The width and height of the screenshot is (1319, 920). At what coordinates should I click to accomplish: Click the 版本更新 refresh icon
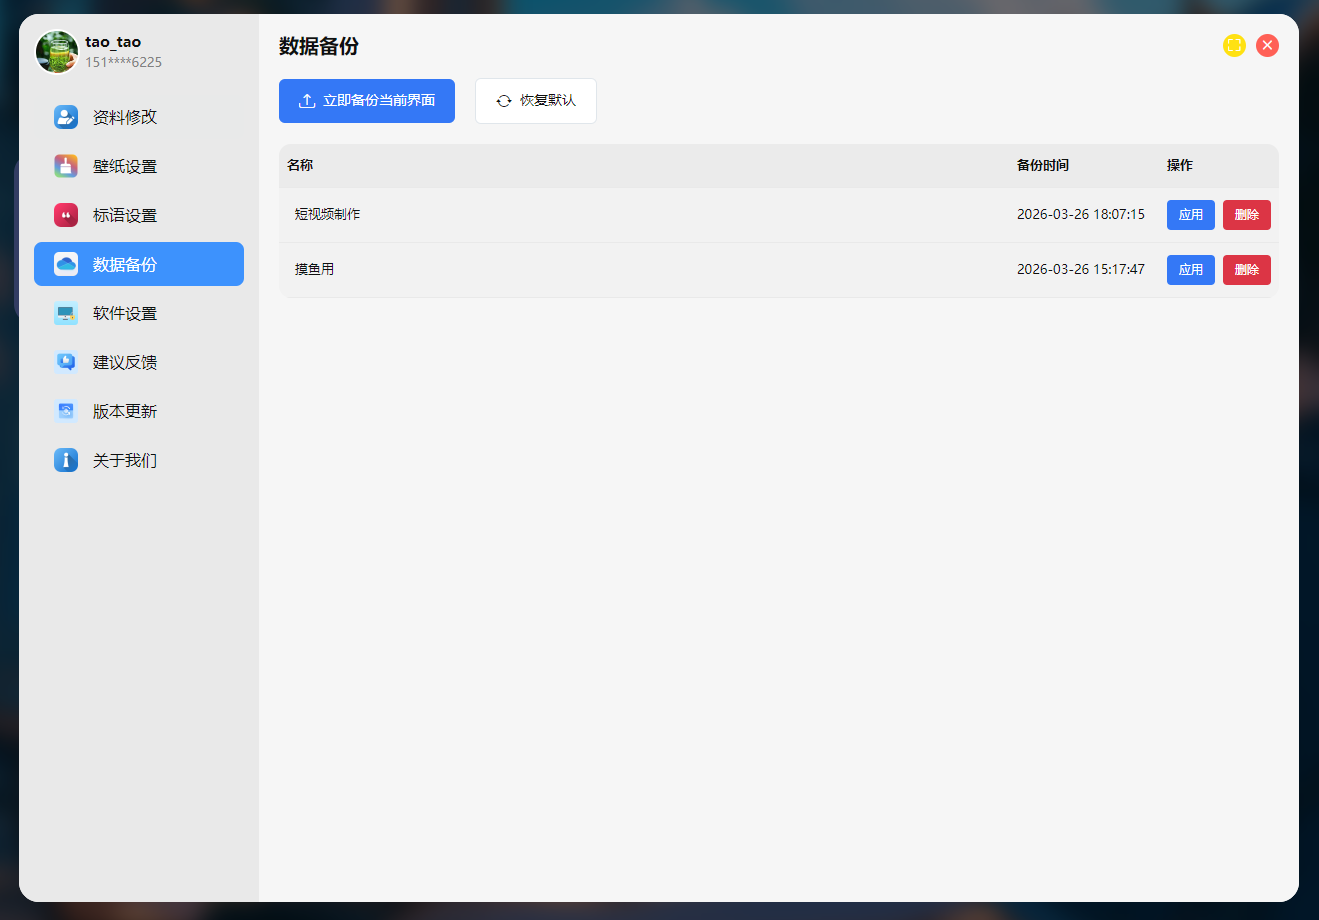pos(66,411)
